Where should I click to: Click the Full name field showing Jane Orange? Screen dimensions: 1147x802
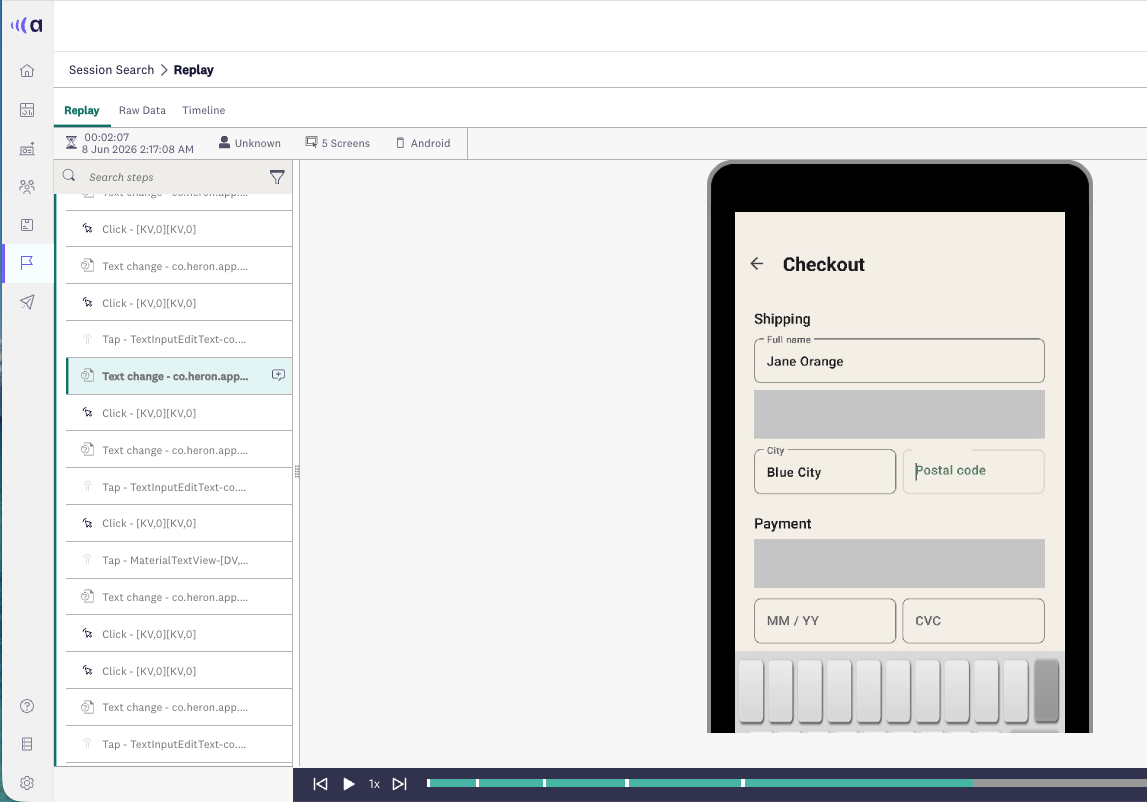click(899, 361)
